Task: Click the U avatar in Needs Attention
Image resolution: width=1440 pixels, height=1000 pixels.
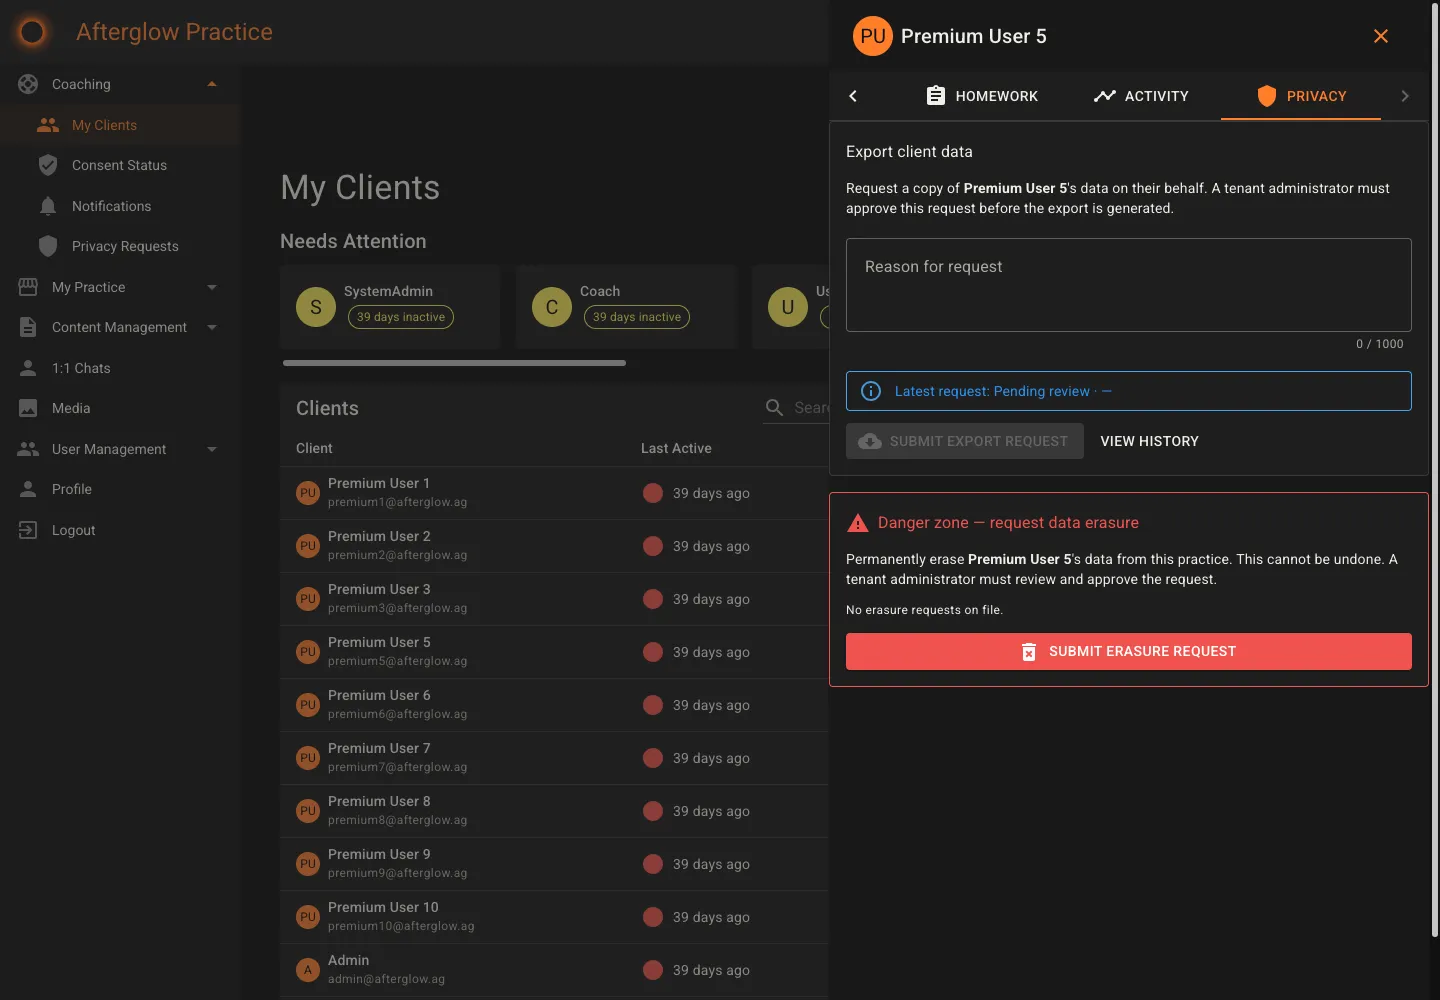Action: point(788,307)
